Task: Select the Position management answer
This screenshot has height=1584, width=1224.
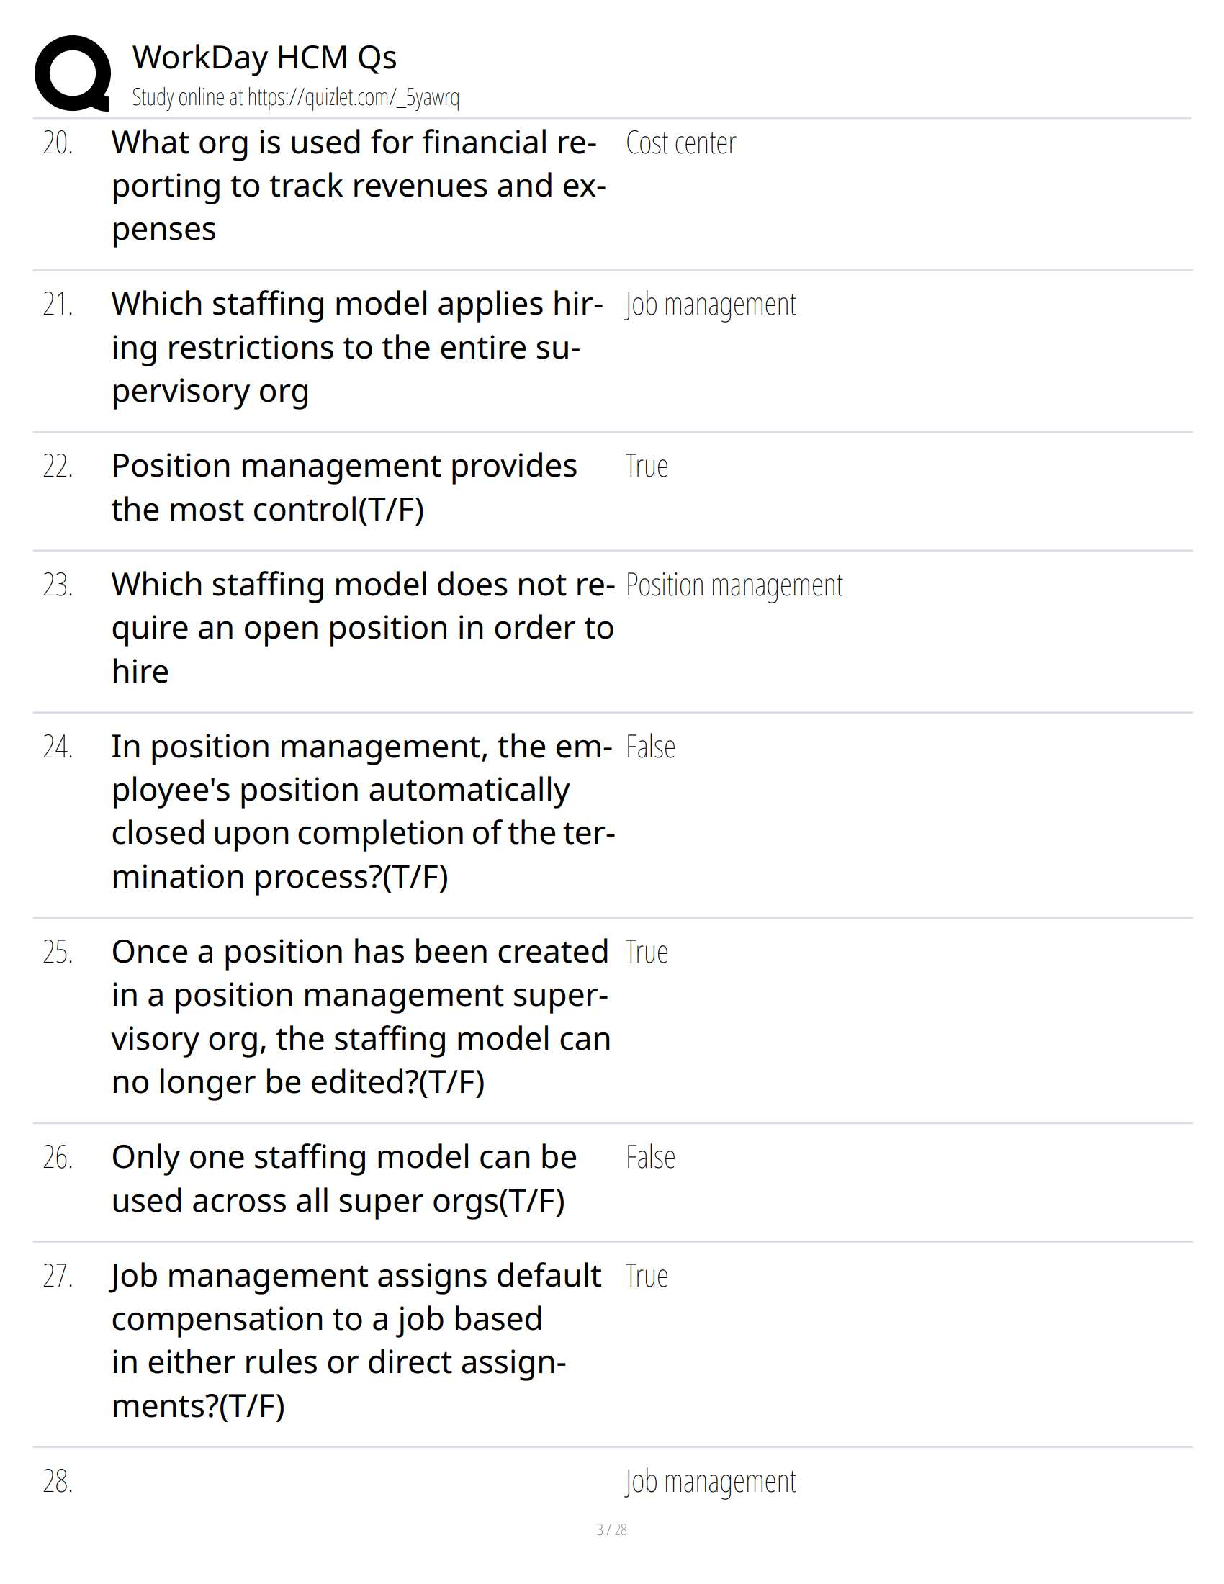Action: tap(734, 586)
